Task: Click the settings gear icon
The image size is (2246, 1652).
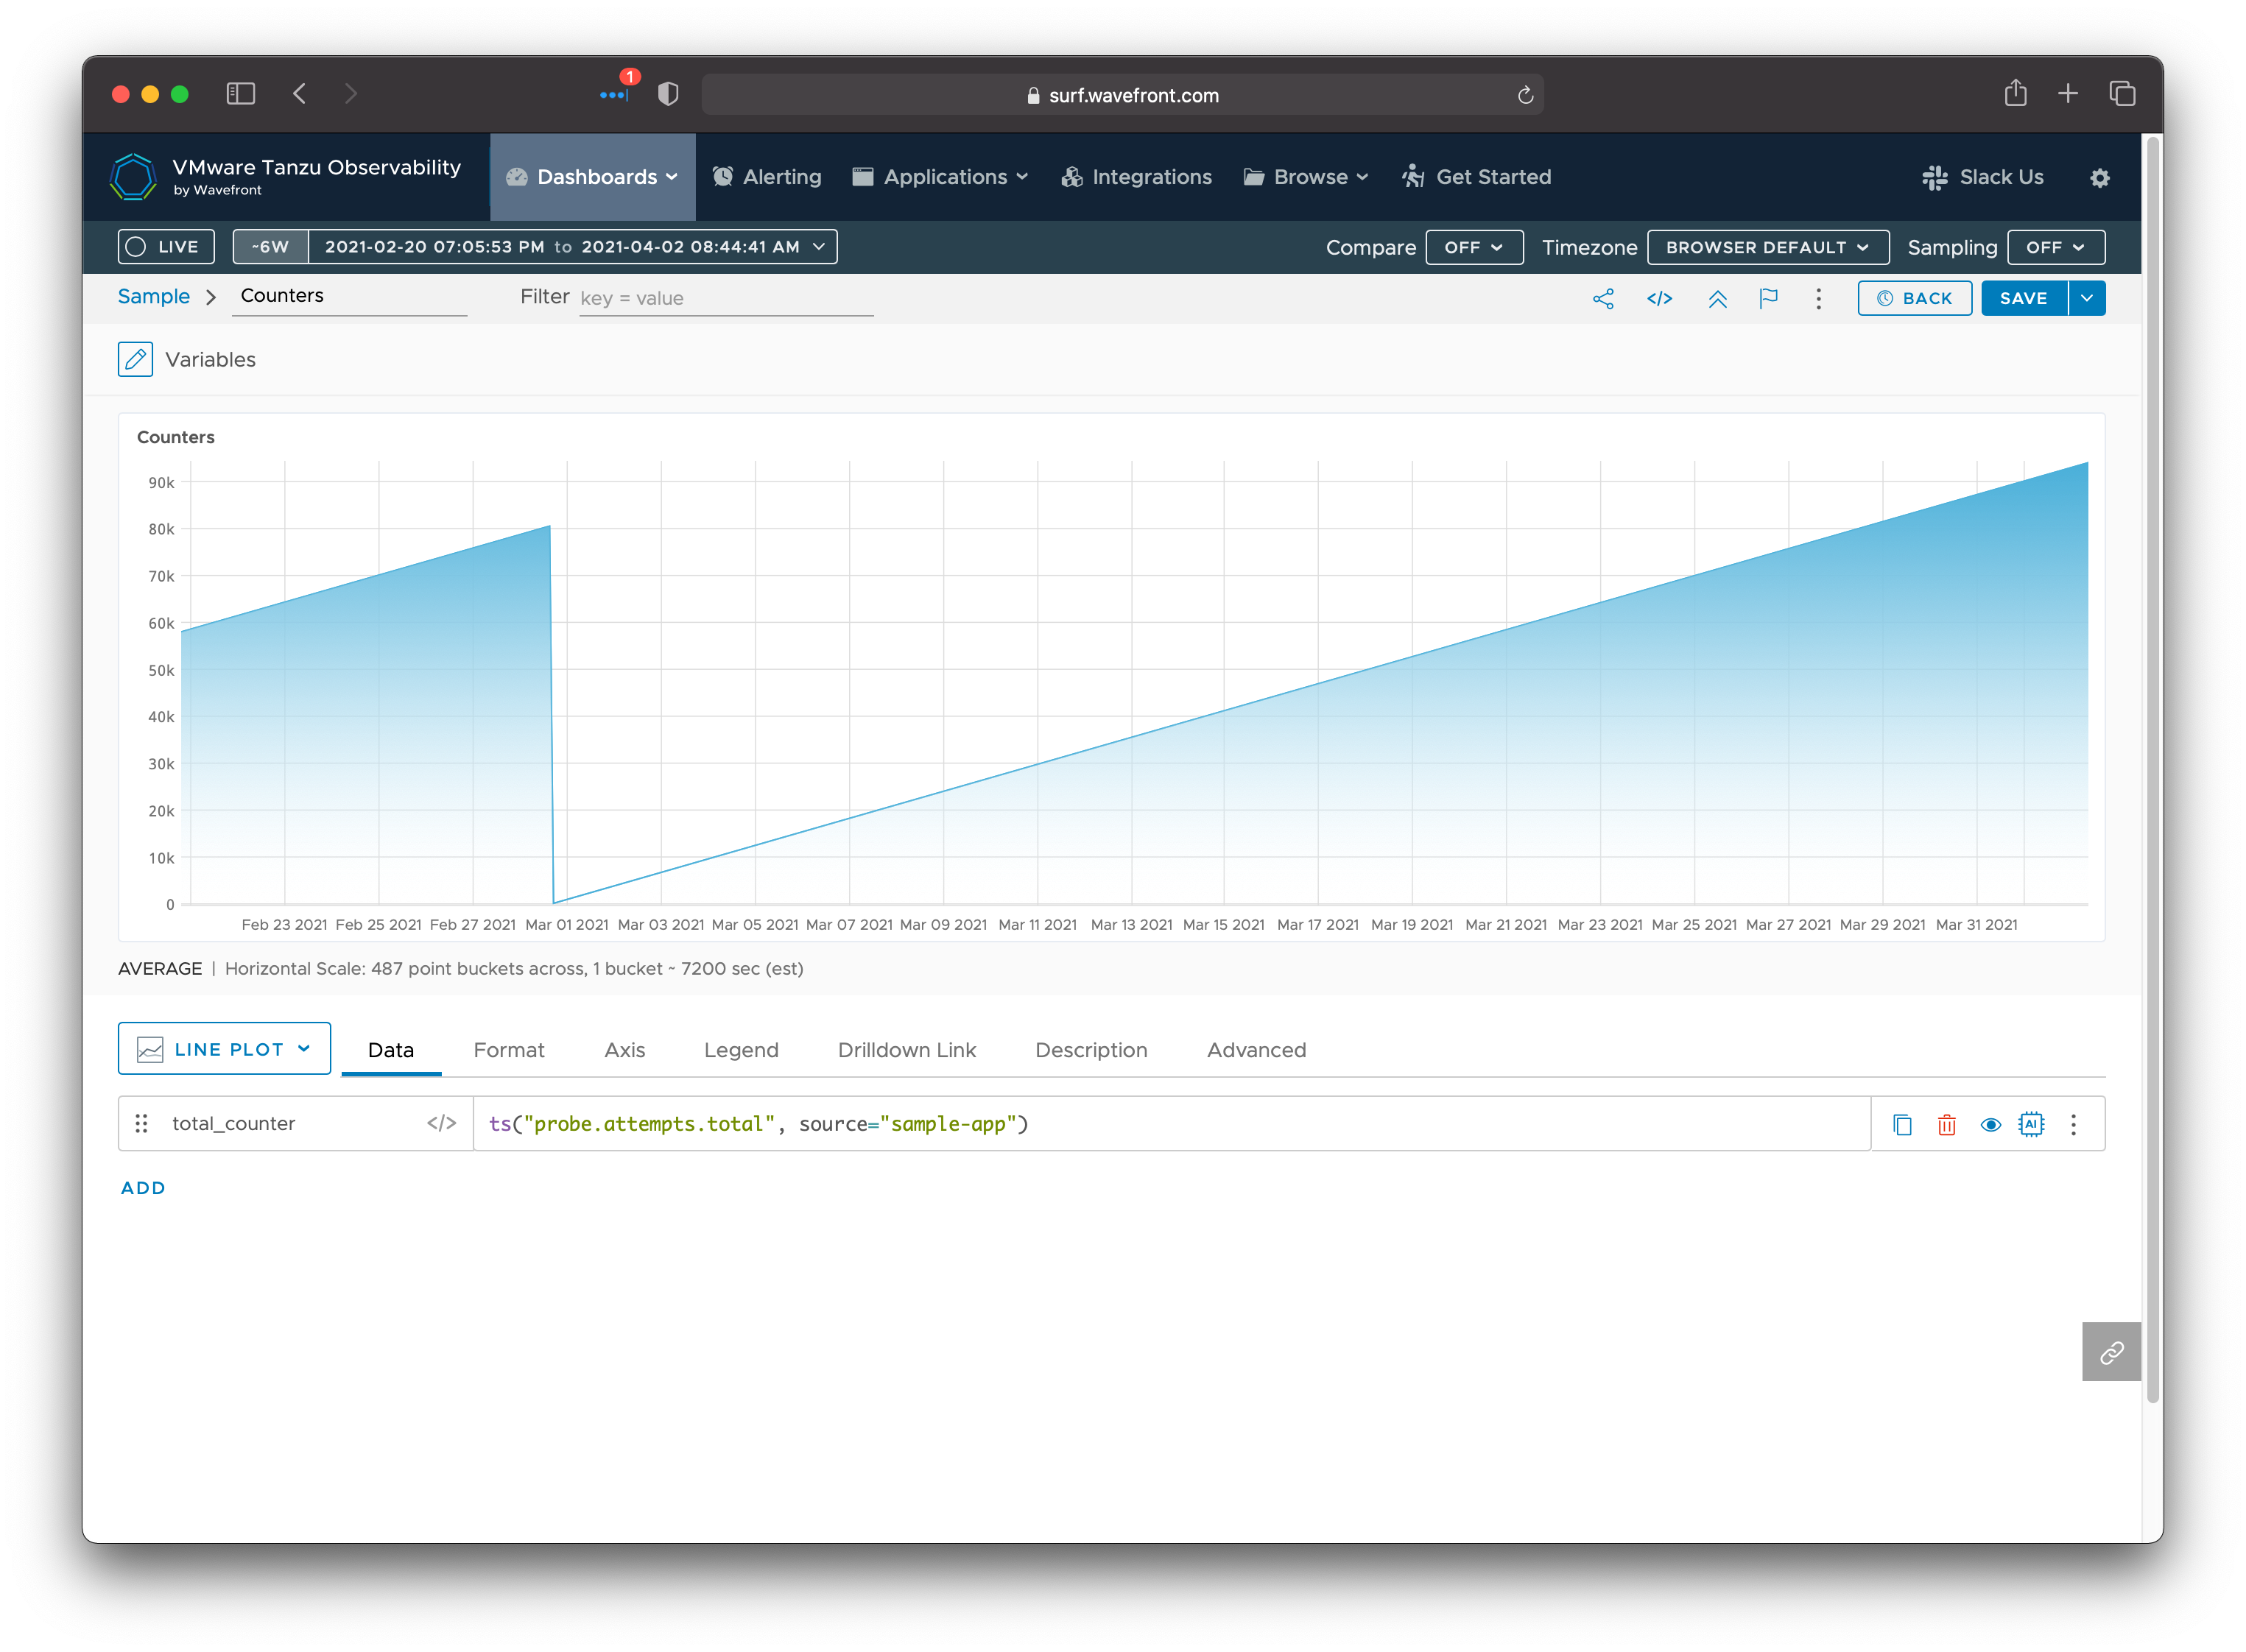Action: [2099, 177]
